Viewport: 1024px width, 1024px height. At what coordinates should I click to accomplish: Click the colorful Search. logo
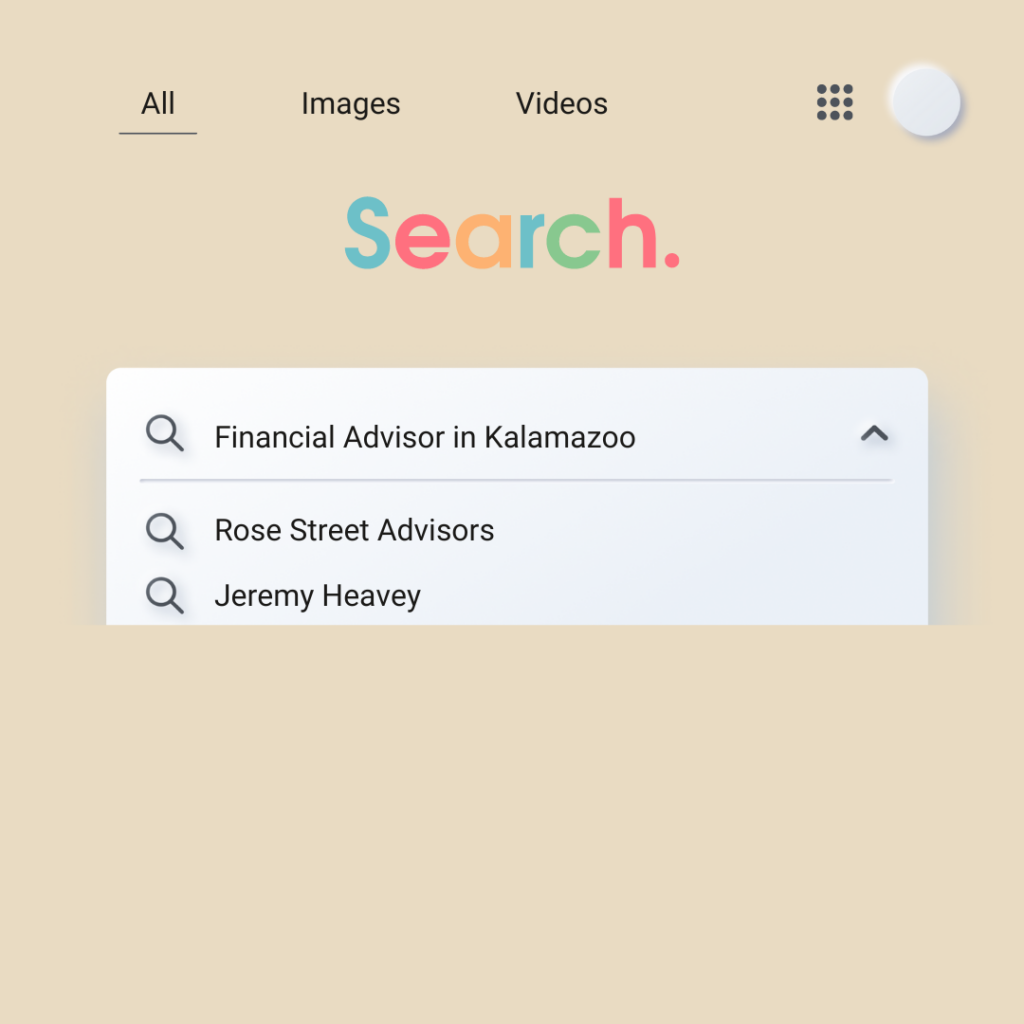point(512,233)
